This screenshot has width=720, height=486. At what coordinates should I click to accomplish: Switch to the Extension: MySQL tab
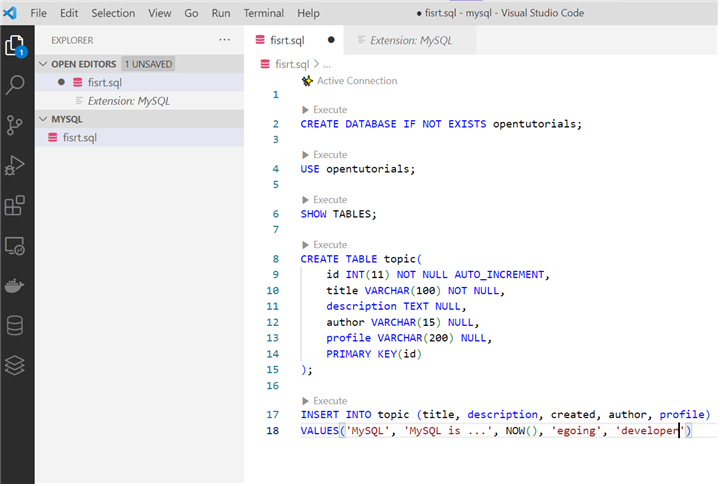(411, 40)
